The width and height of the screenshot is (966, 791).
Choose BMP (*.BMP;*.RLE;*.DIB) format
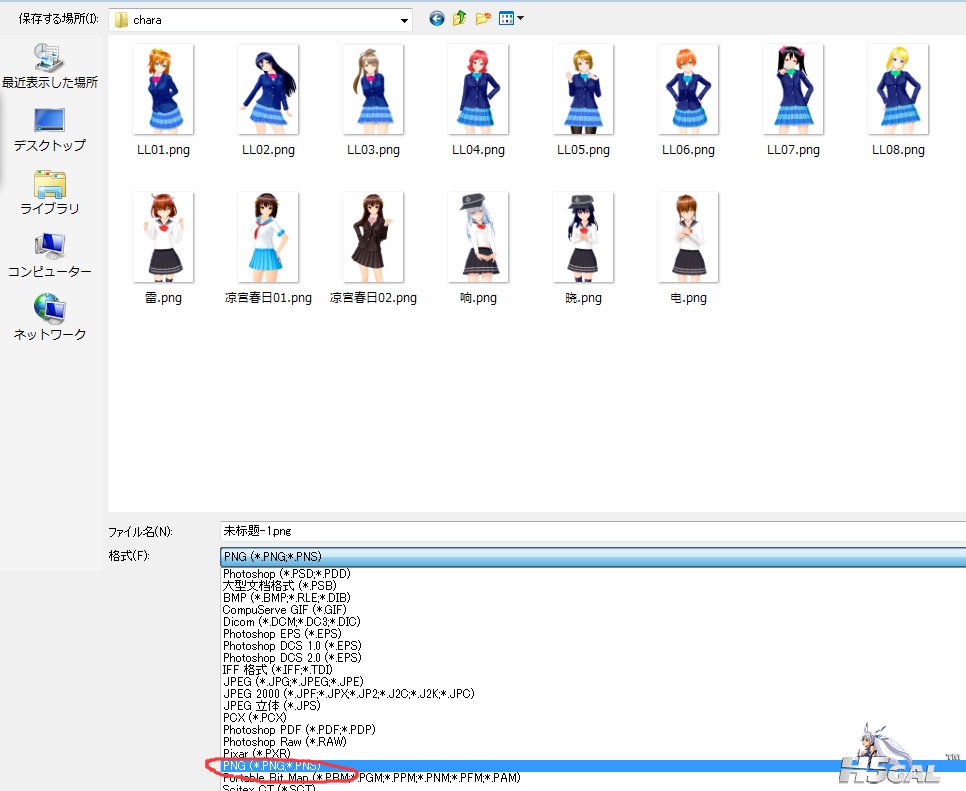click(286, 598)
